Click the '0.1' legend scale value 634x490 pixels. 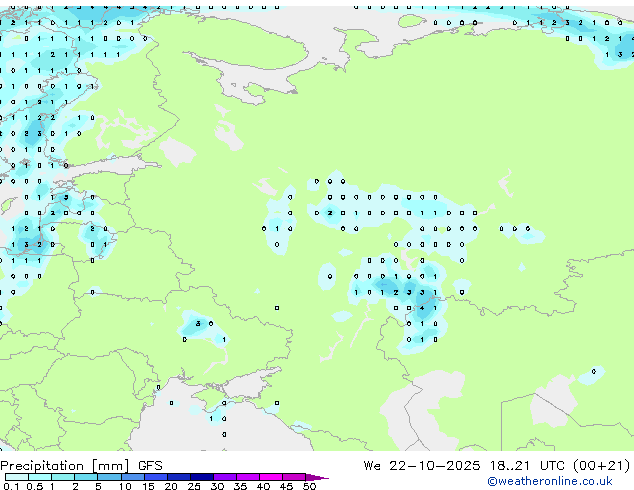11,486
